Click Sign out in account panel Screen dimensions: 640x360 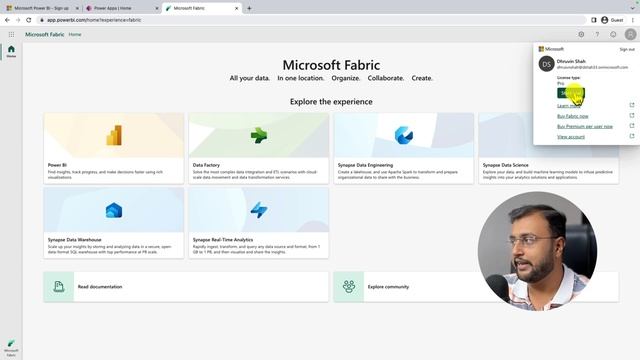(627, 49)
